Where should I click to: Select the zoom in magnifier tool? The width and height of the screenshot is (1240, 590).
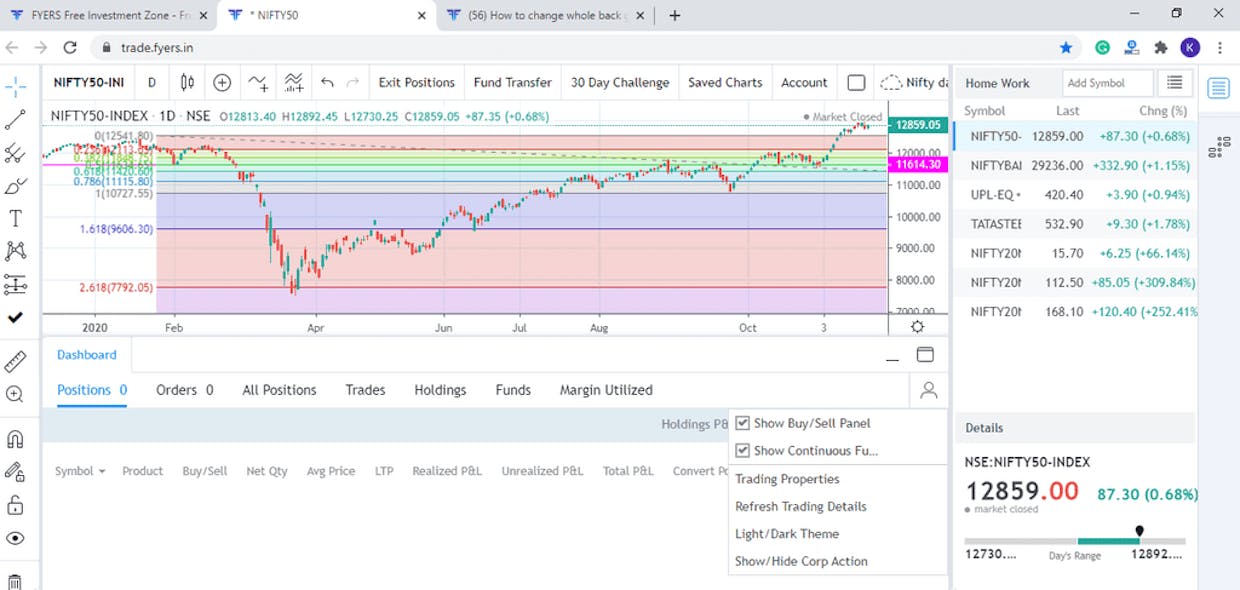coord(15,394)
